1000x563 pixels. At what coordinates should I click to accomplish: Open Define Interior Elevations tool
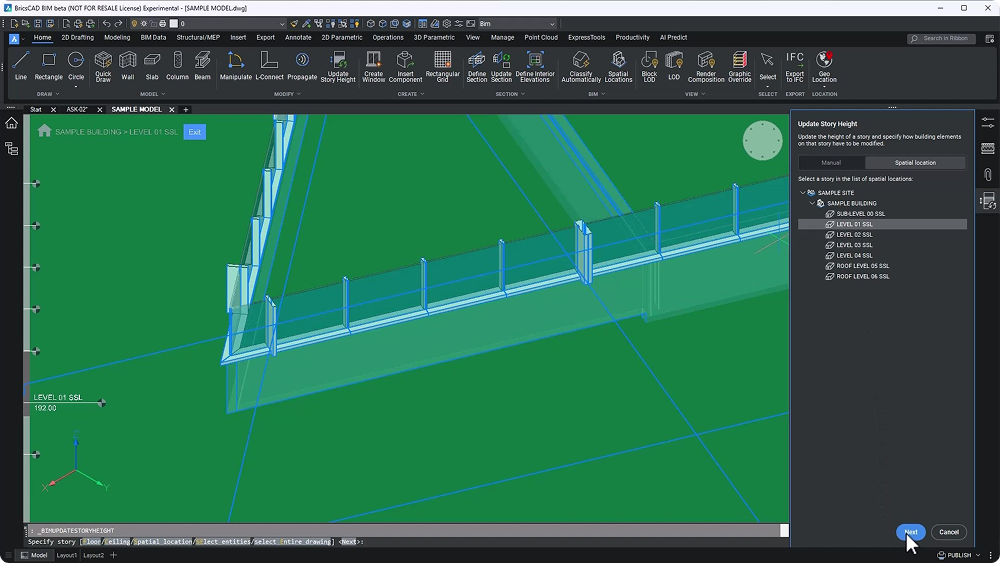[534, 66]
